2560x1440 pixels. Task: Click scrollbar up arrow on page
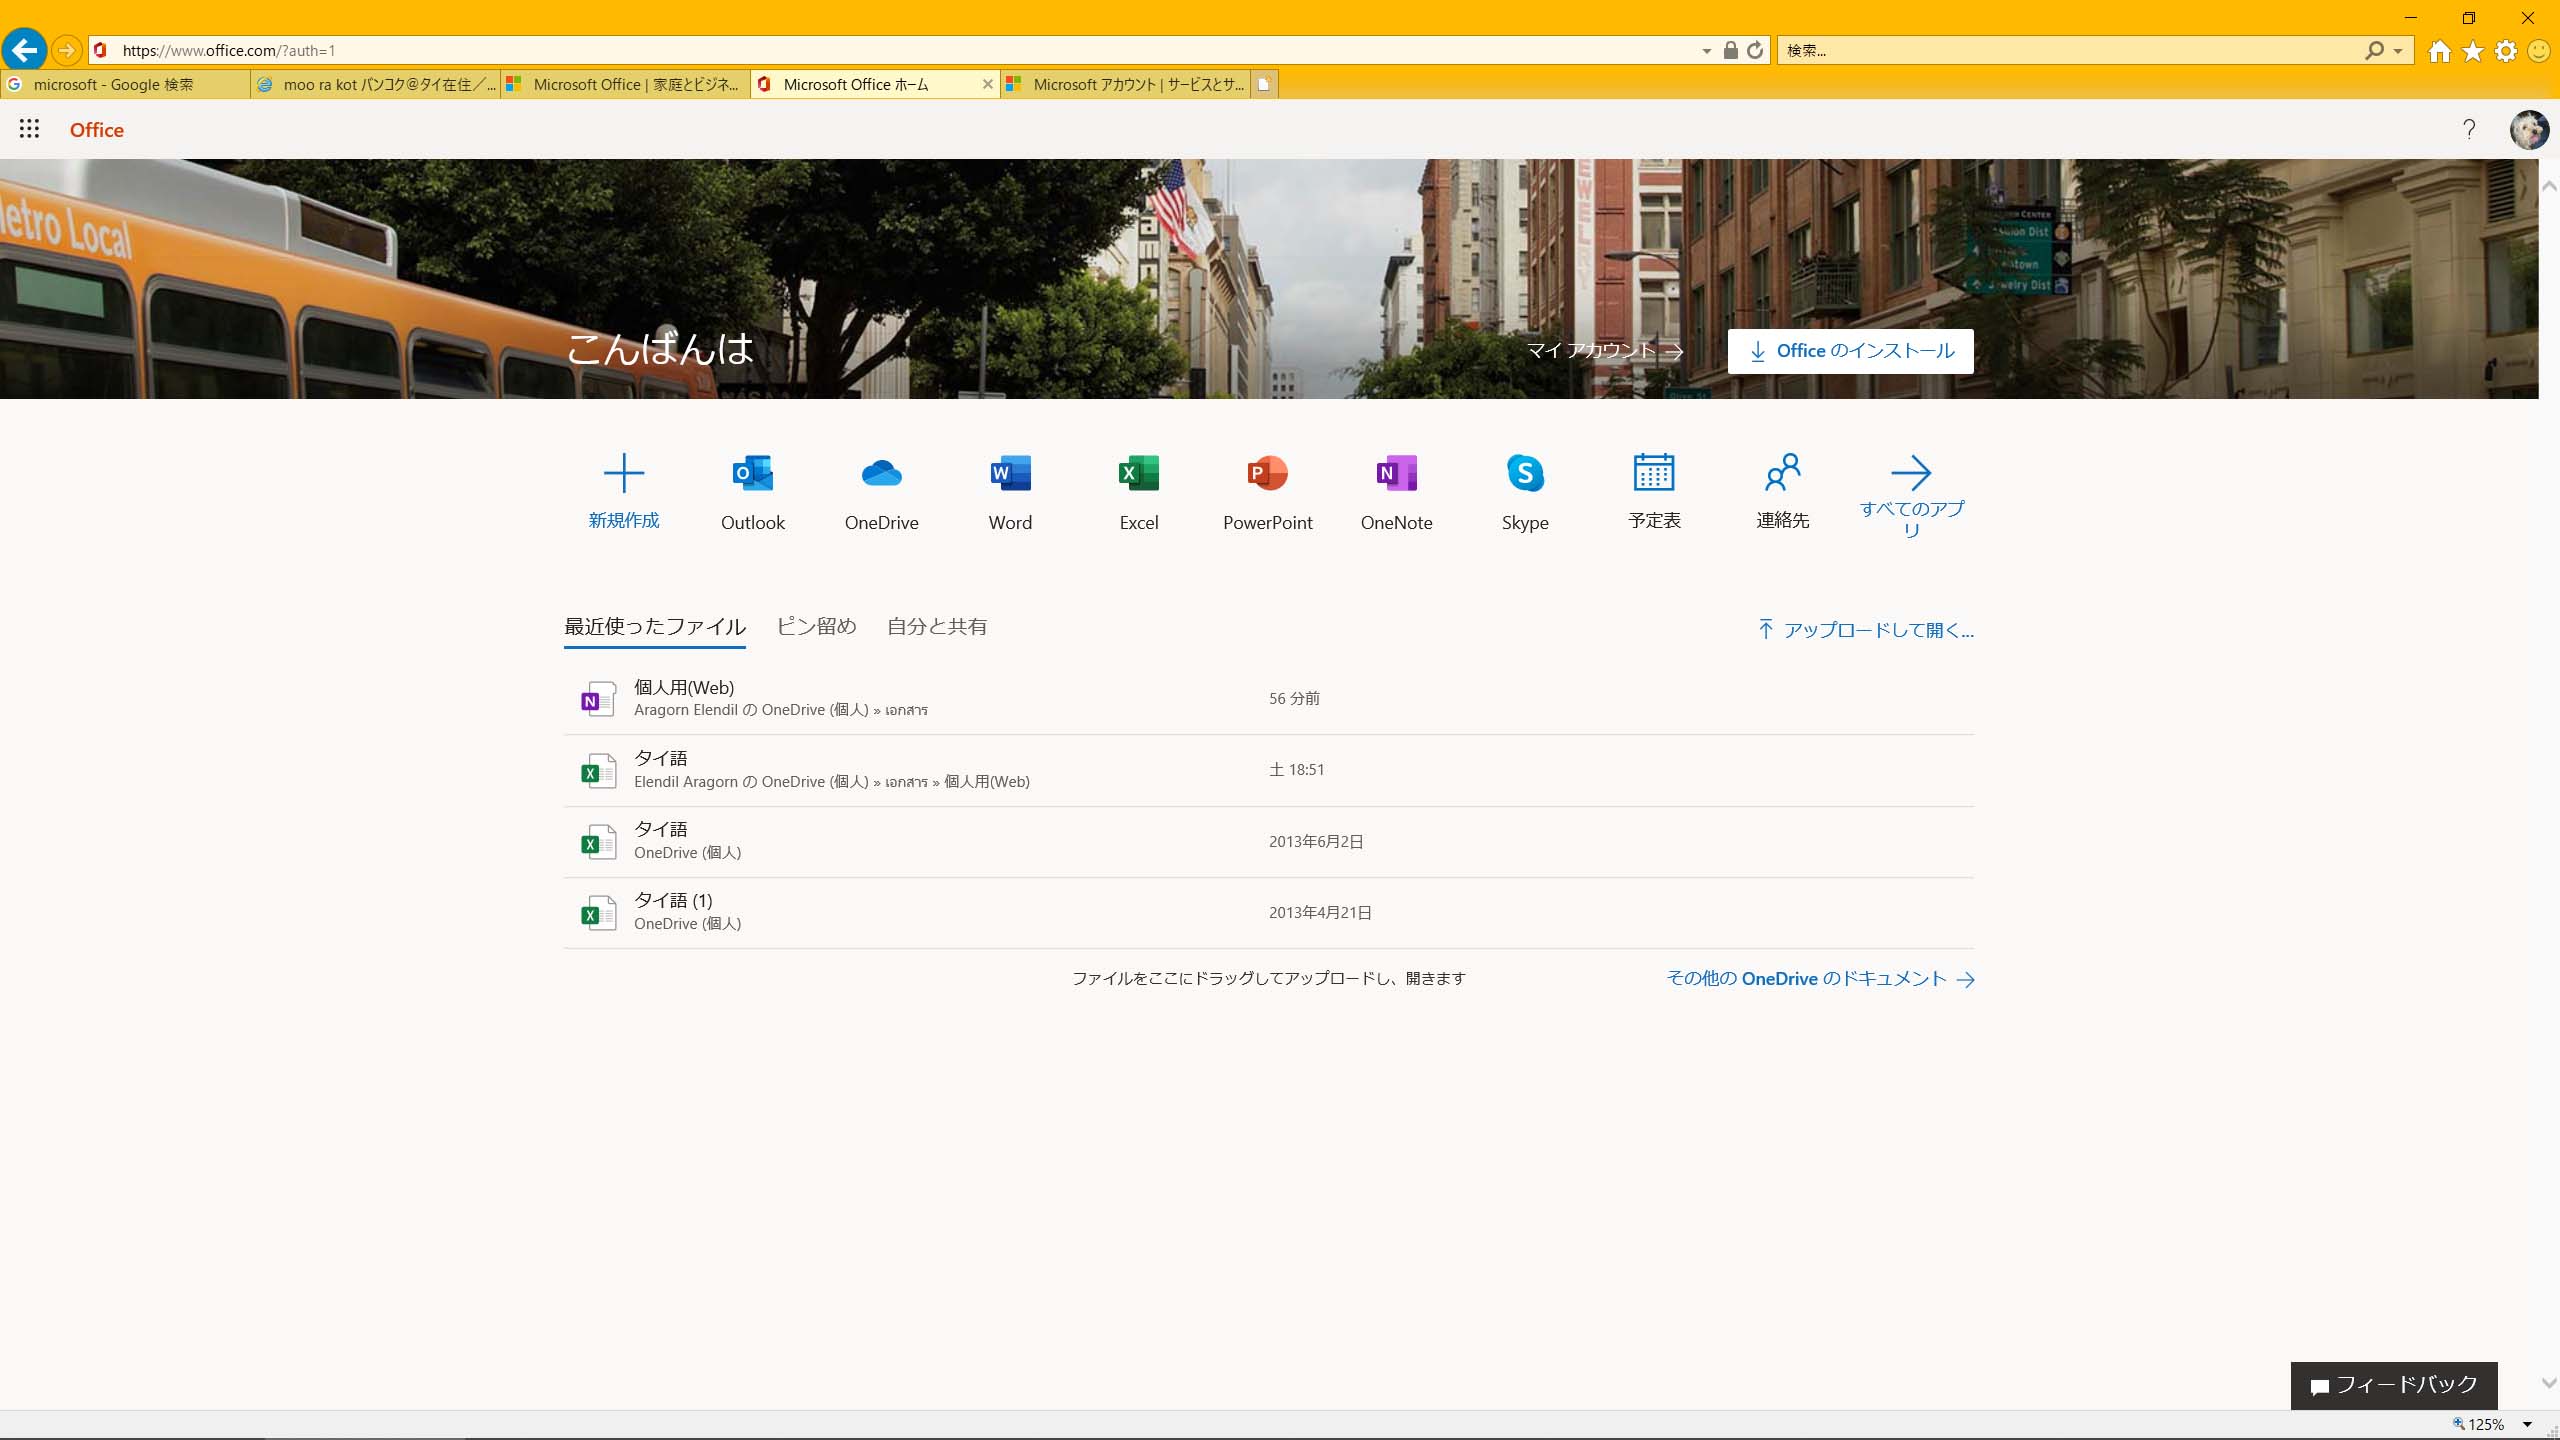point(2549,186)
